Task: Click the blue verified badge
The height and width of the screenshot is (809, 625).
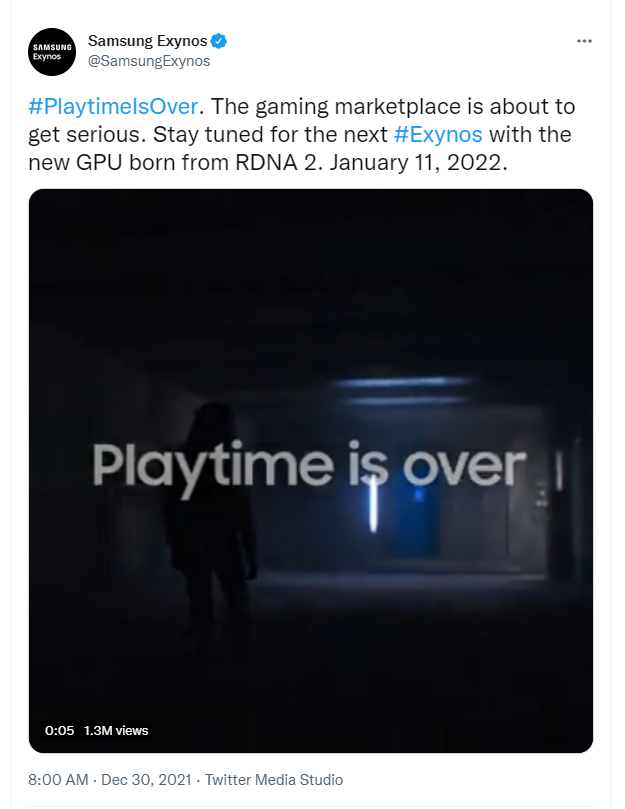Action: point(220,41)
